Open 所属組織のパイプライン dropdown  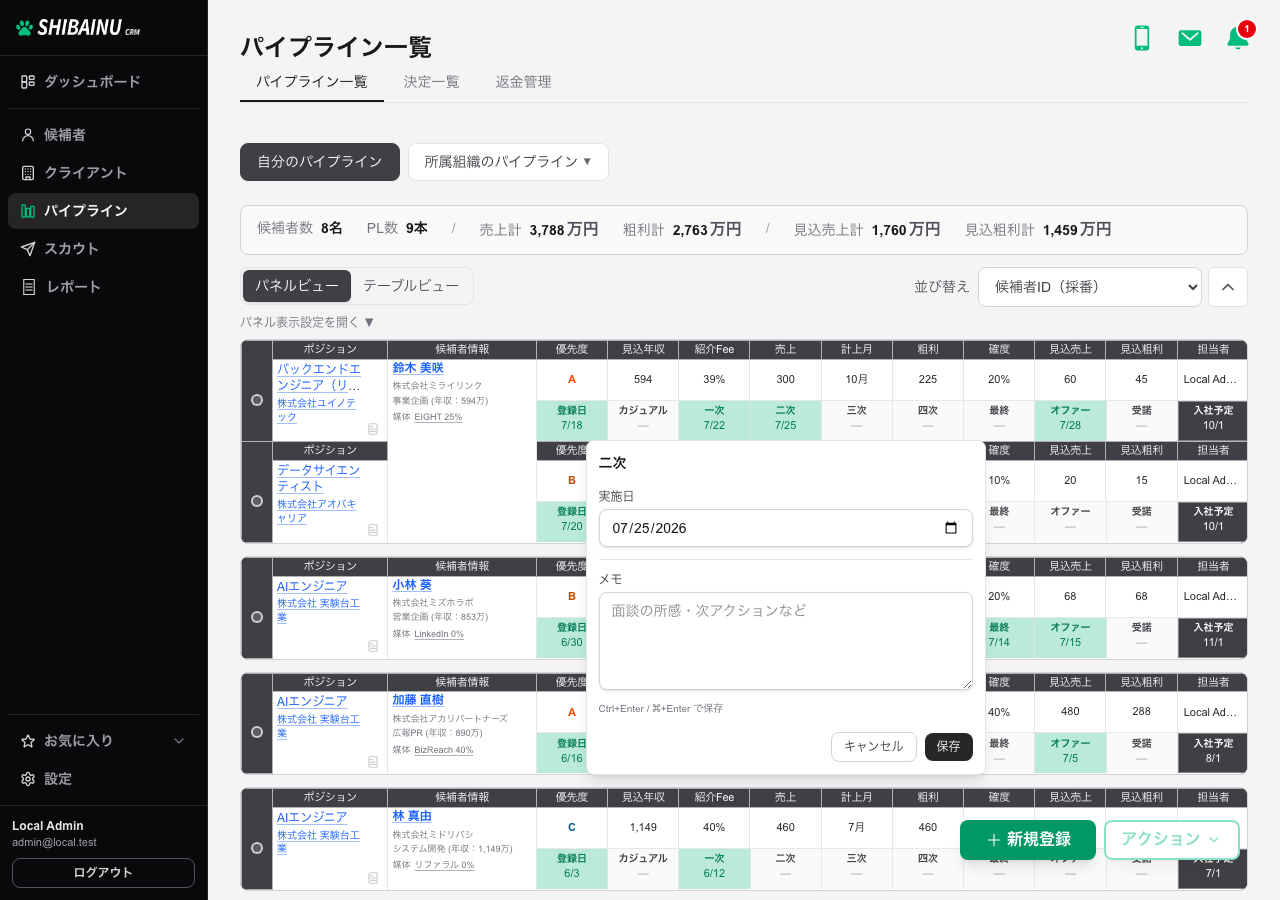click(508, 162)
